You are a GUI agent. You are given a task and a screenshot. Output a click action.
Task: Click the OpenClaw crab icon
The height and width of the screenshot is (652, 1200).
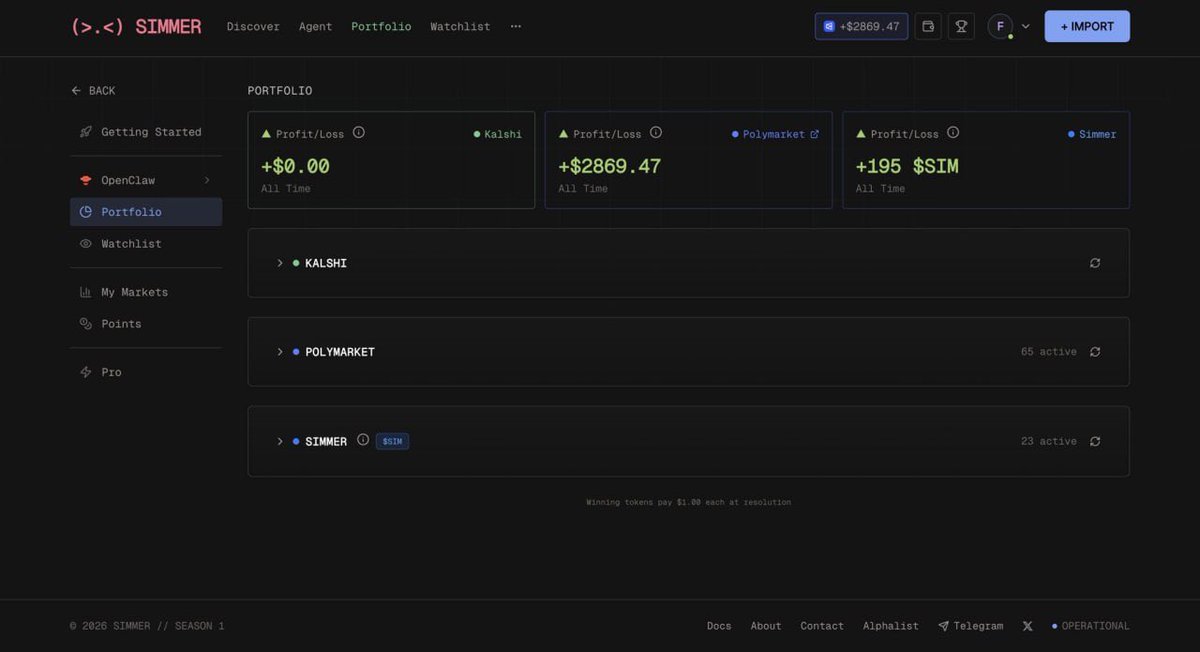(86, 180)
